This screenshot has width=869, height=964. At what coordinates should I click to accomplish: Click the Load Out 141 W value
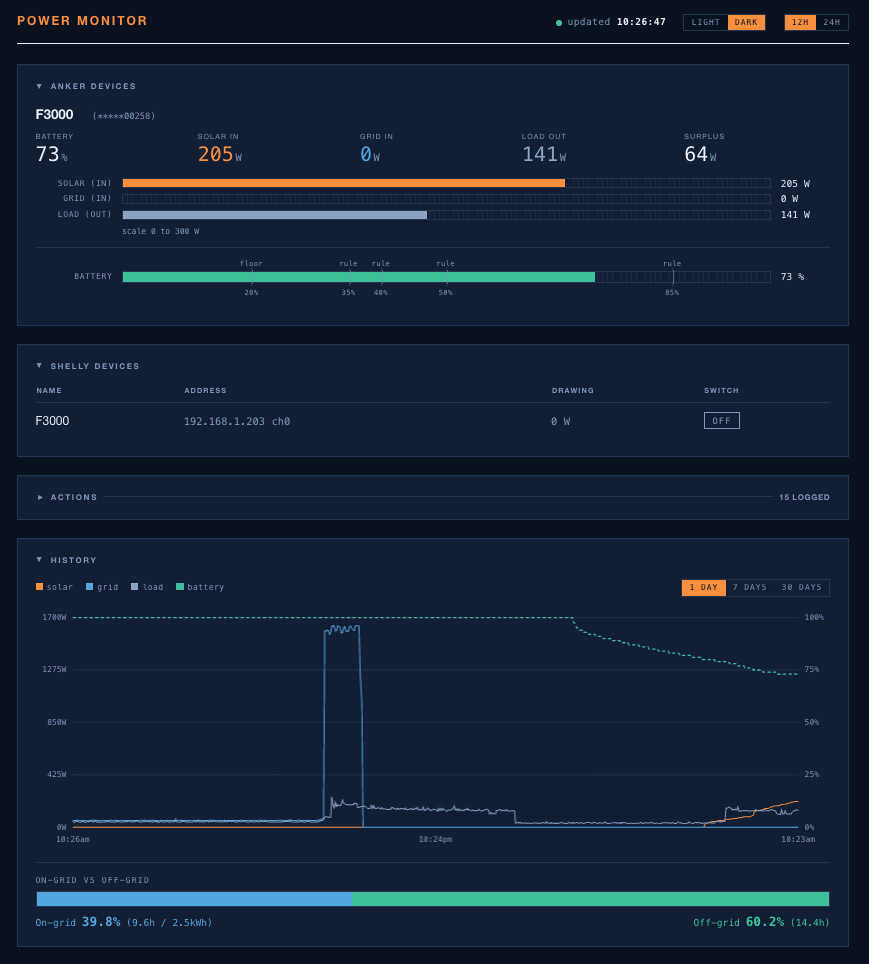[544, 154]
